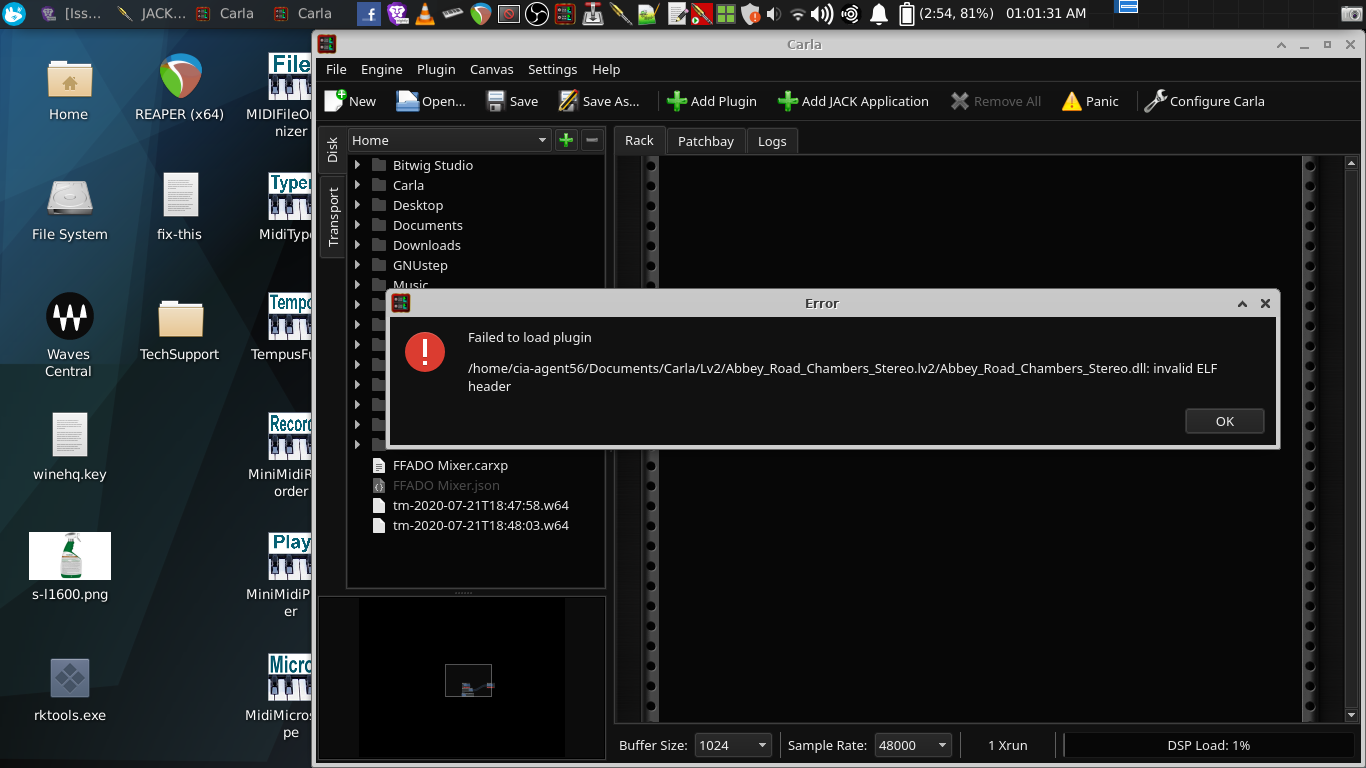Expand the Downloads folder in the file tree
This screenshot has height=768, width=1366.
357,245
